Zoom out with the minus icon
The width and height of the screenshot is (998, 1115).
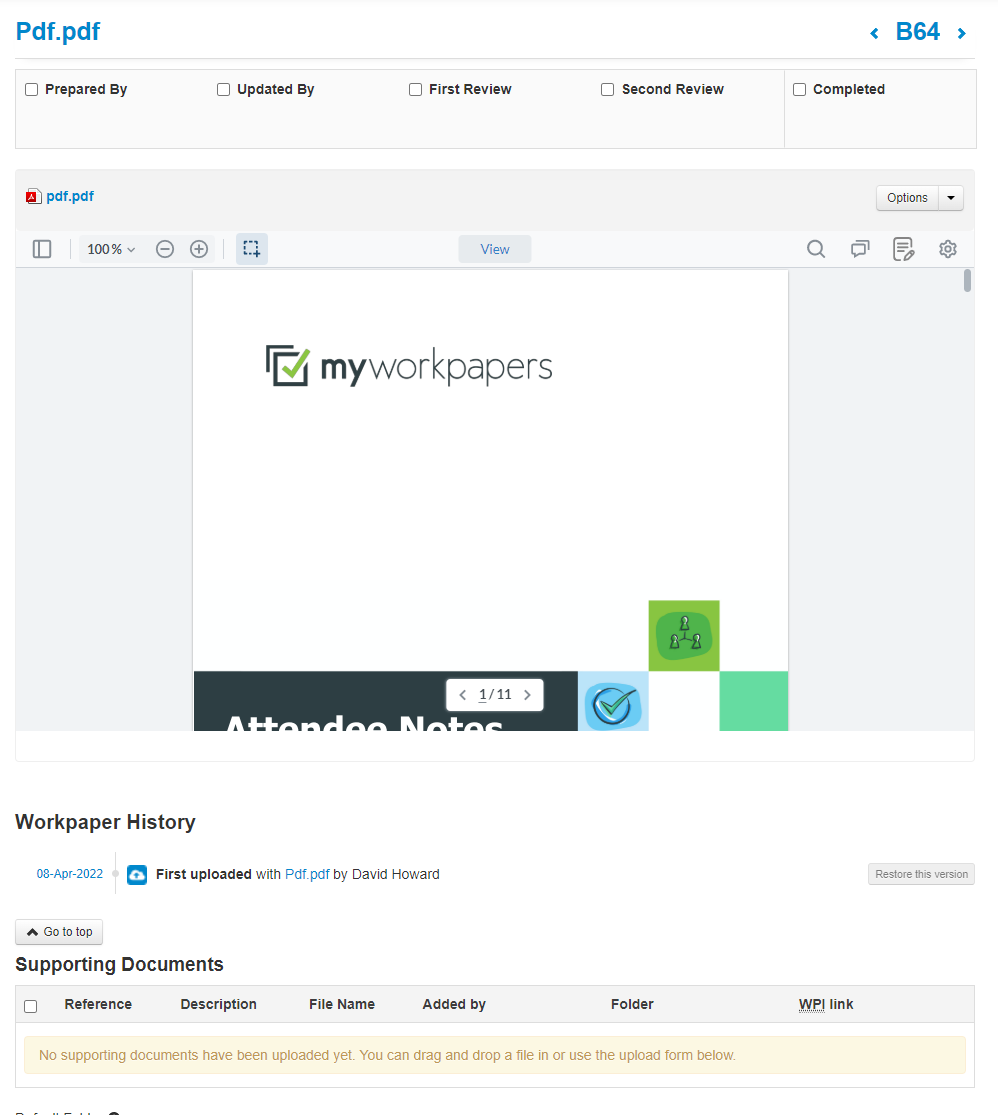[x=165, y=249]
